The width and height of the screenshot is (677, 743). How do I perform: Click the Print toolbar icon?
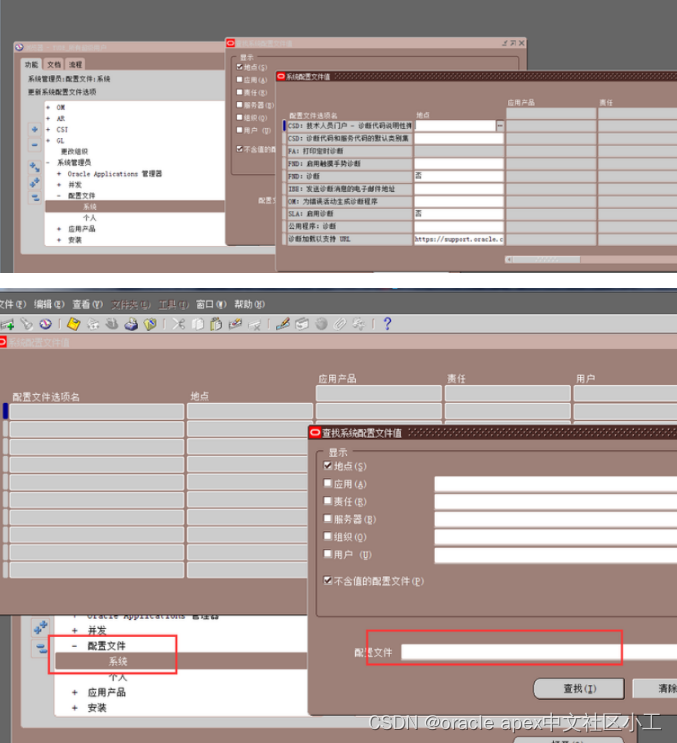click(131, 324)
